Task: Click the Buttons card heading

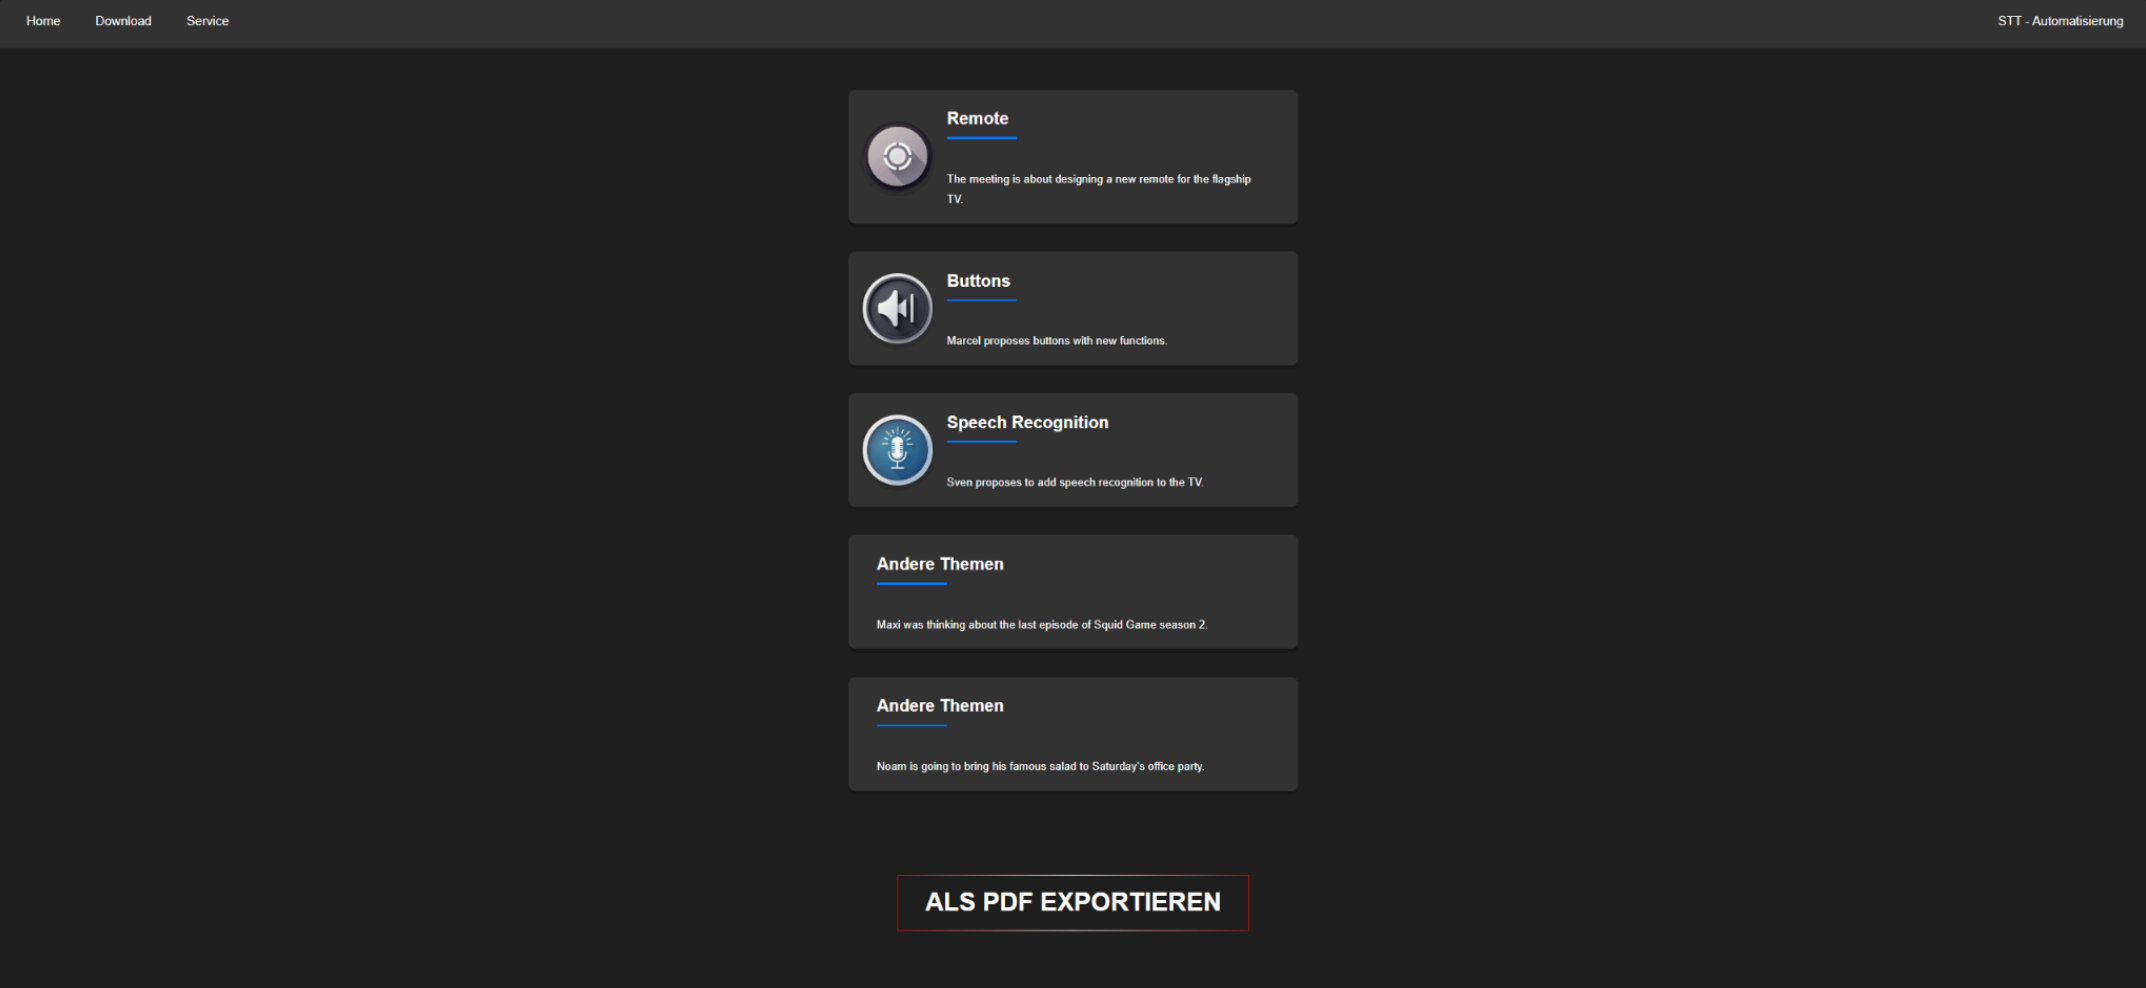Action: tap(978, 281)
